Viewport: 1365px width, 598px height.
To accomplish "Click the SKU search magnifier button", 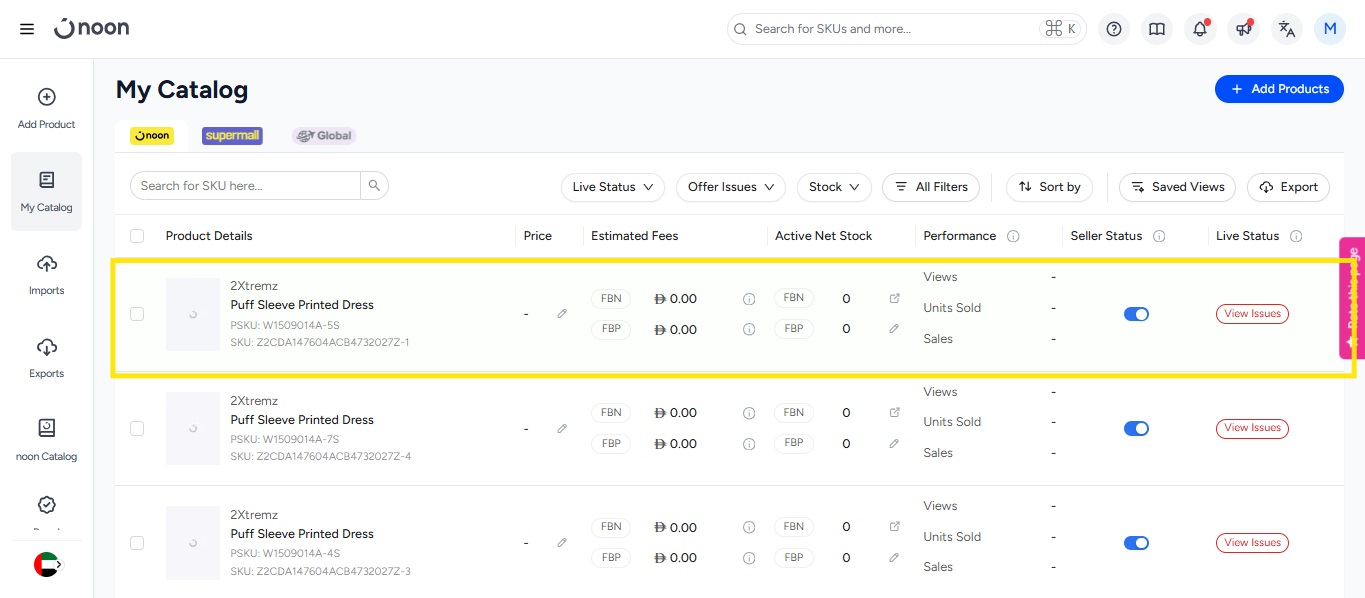I will [374, 185].
